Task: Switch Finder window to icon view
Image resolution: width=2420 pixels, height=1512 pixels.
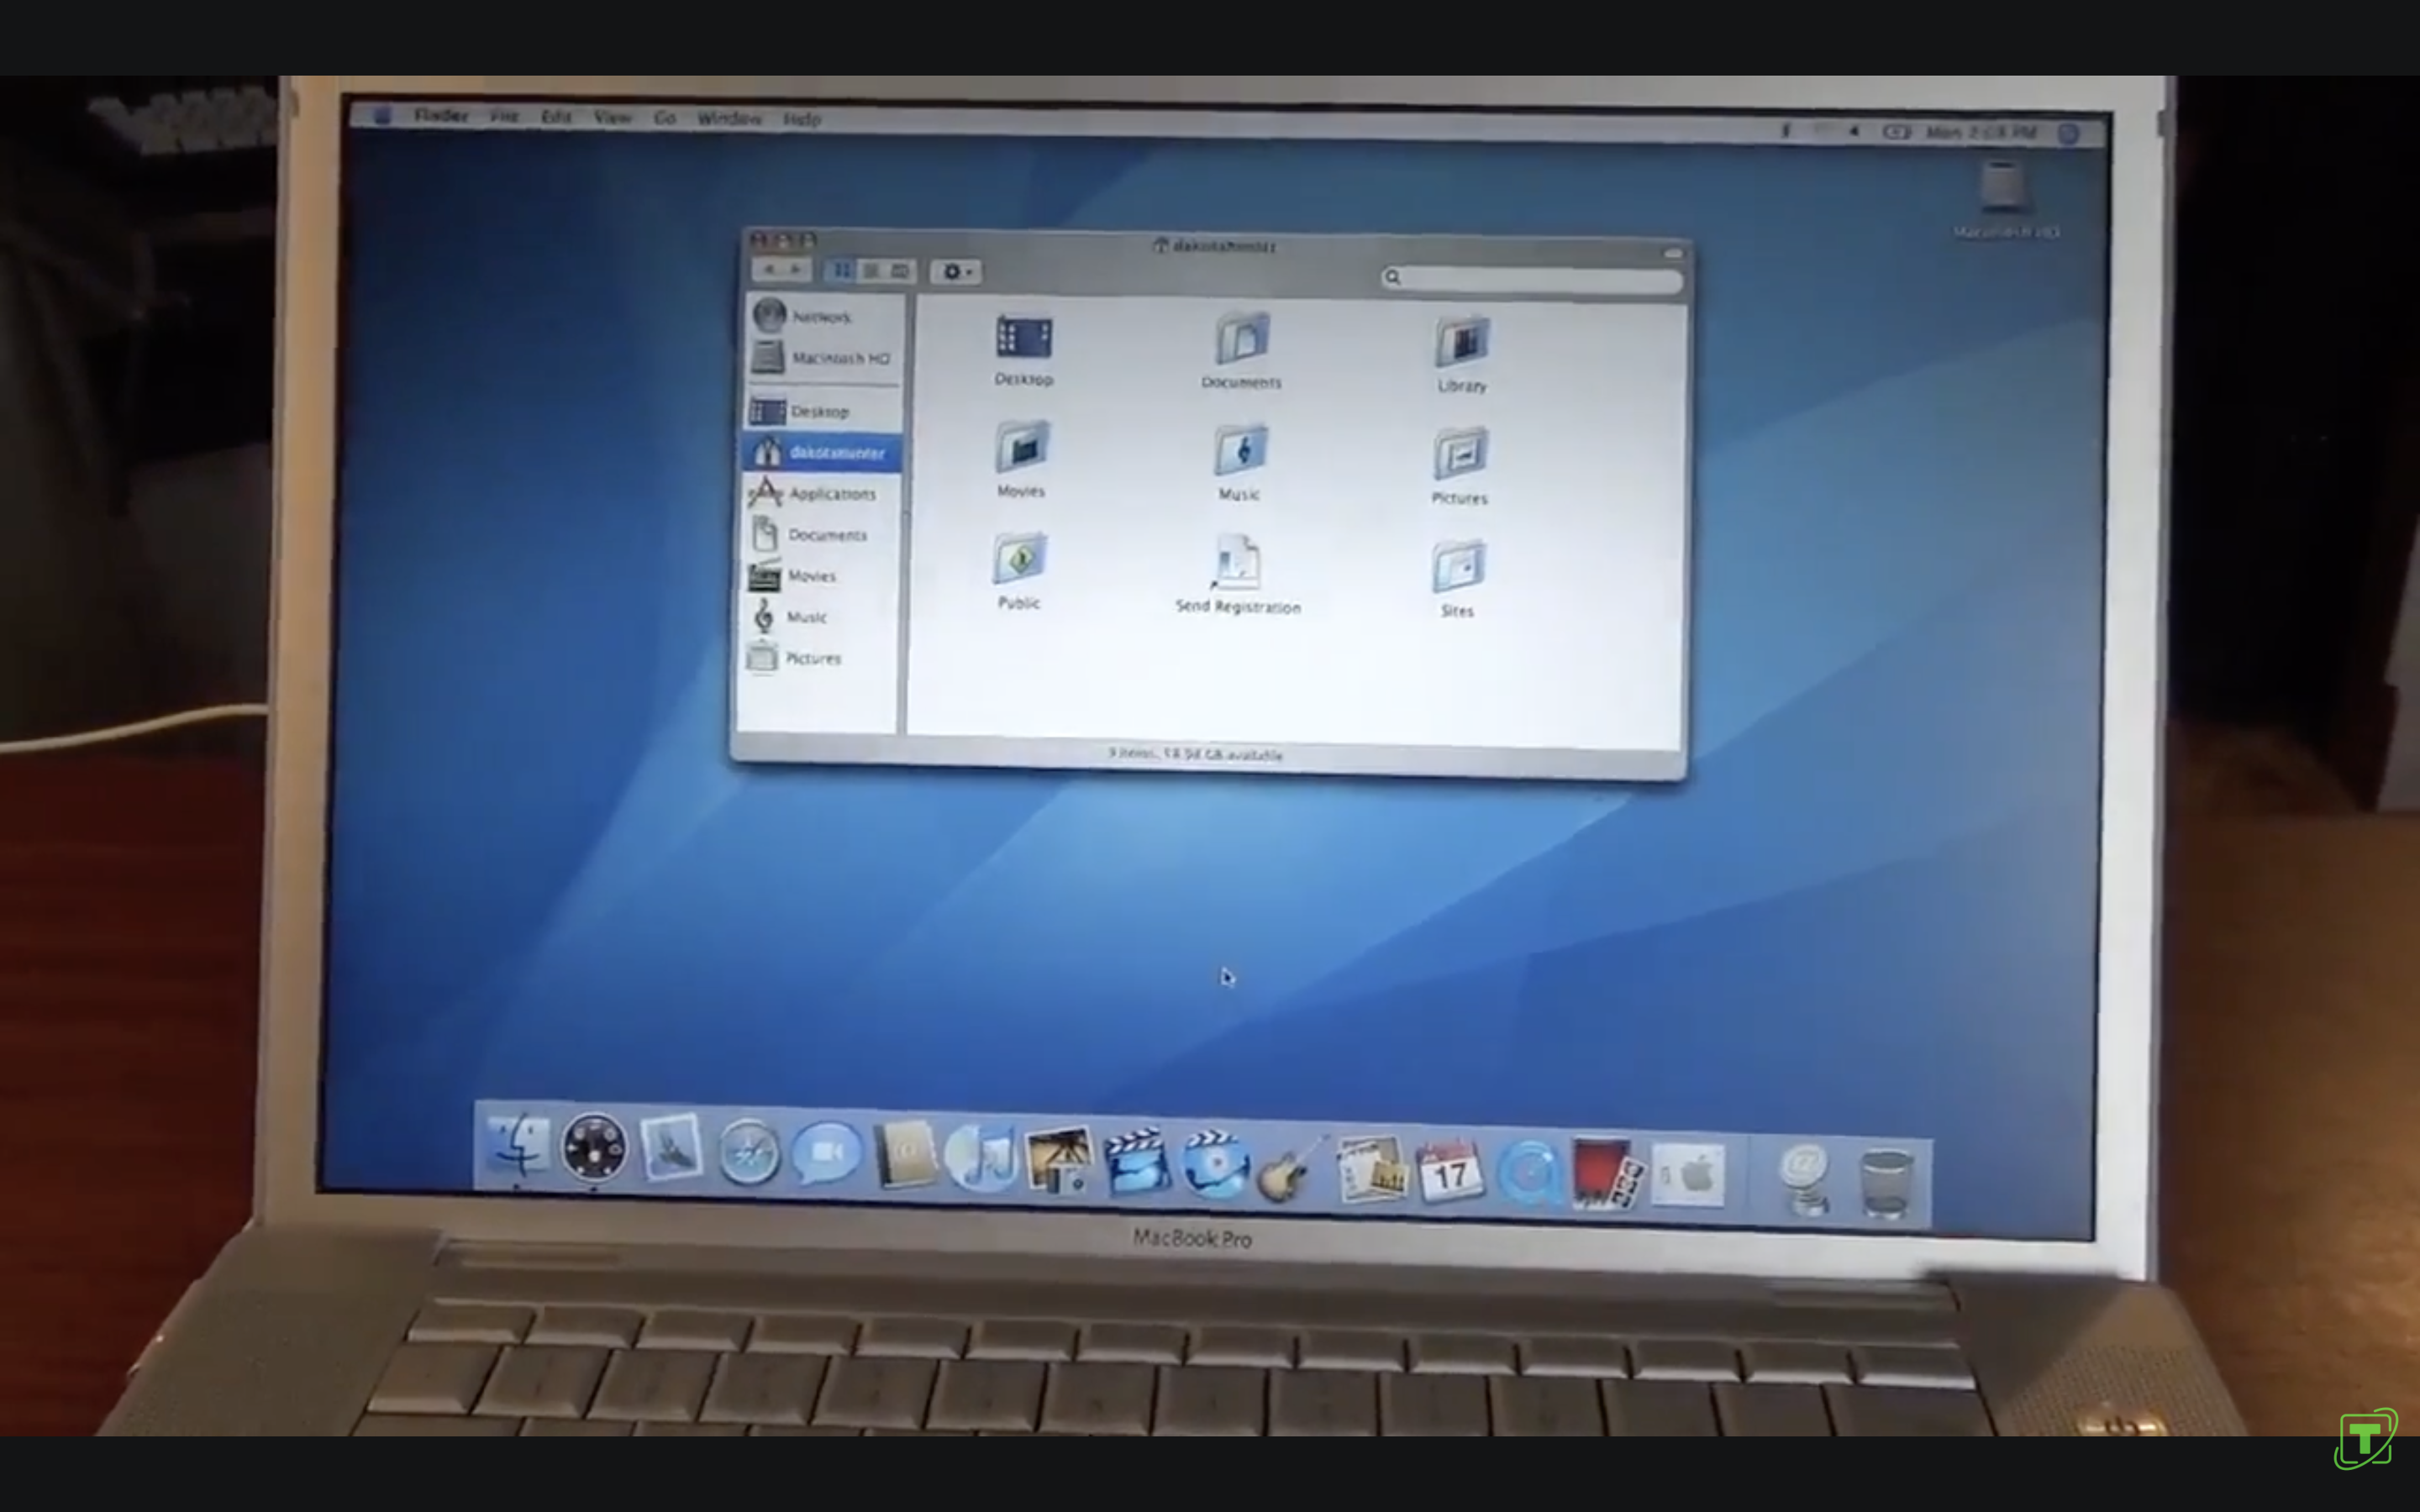Action: [x=841, y=270]
